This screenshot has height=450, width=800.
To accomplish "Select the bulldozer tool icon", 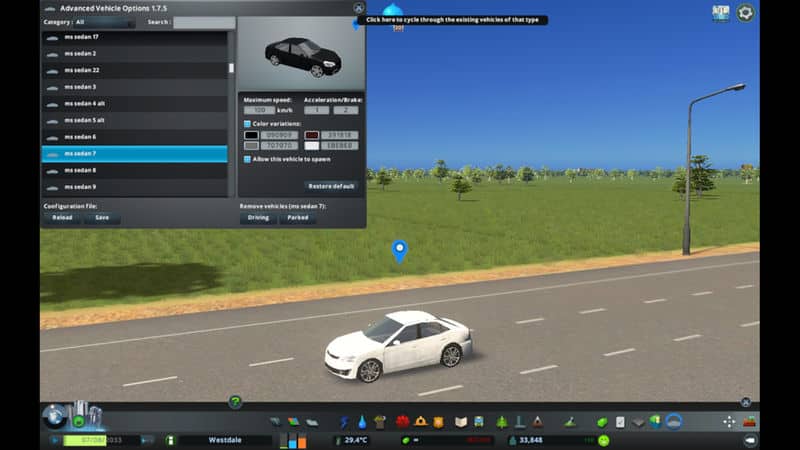I will coord(749,422).
